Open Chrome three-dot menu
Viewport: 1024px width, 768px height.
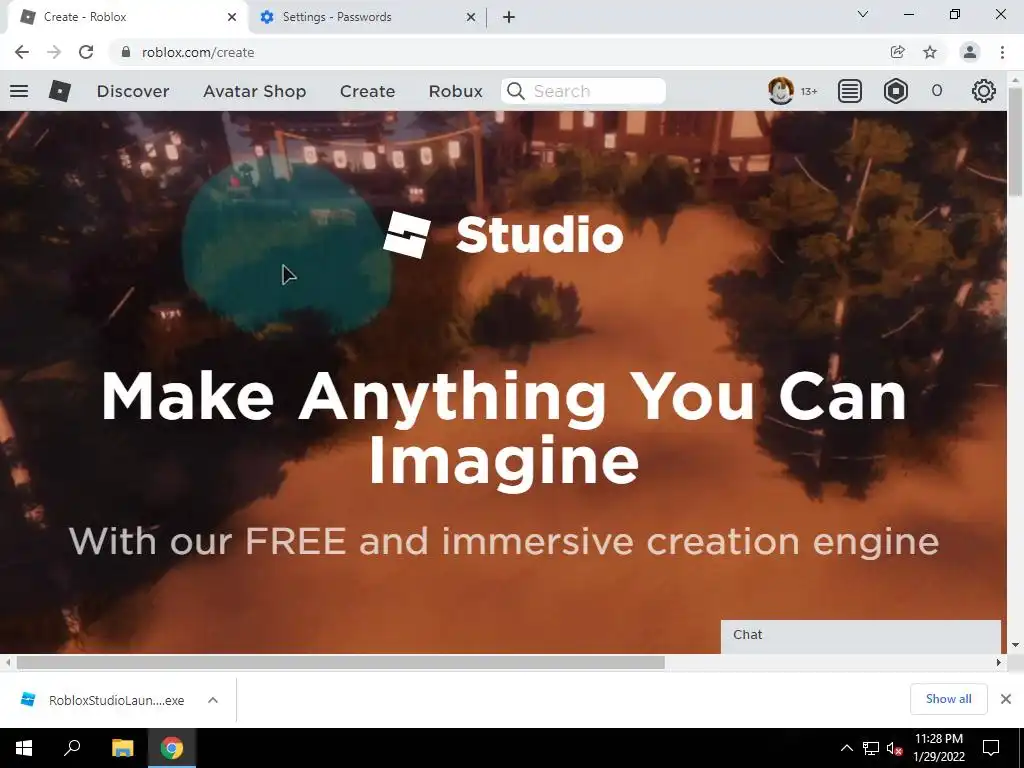click(x=1002, y=52)
